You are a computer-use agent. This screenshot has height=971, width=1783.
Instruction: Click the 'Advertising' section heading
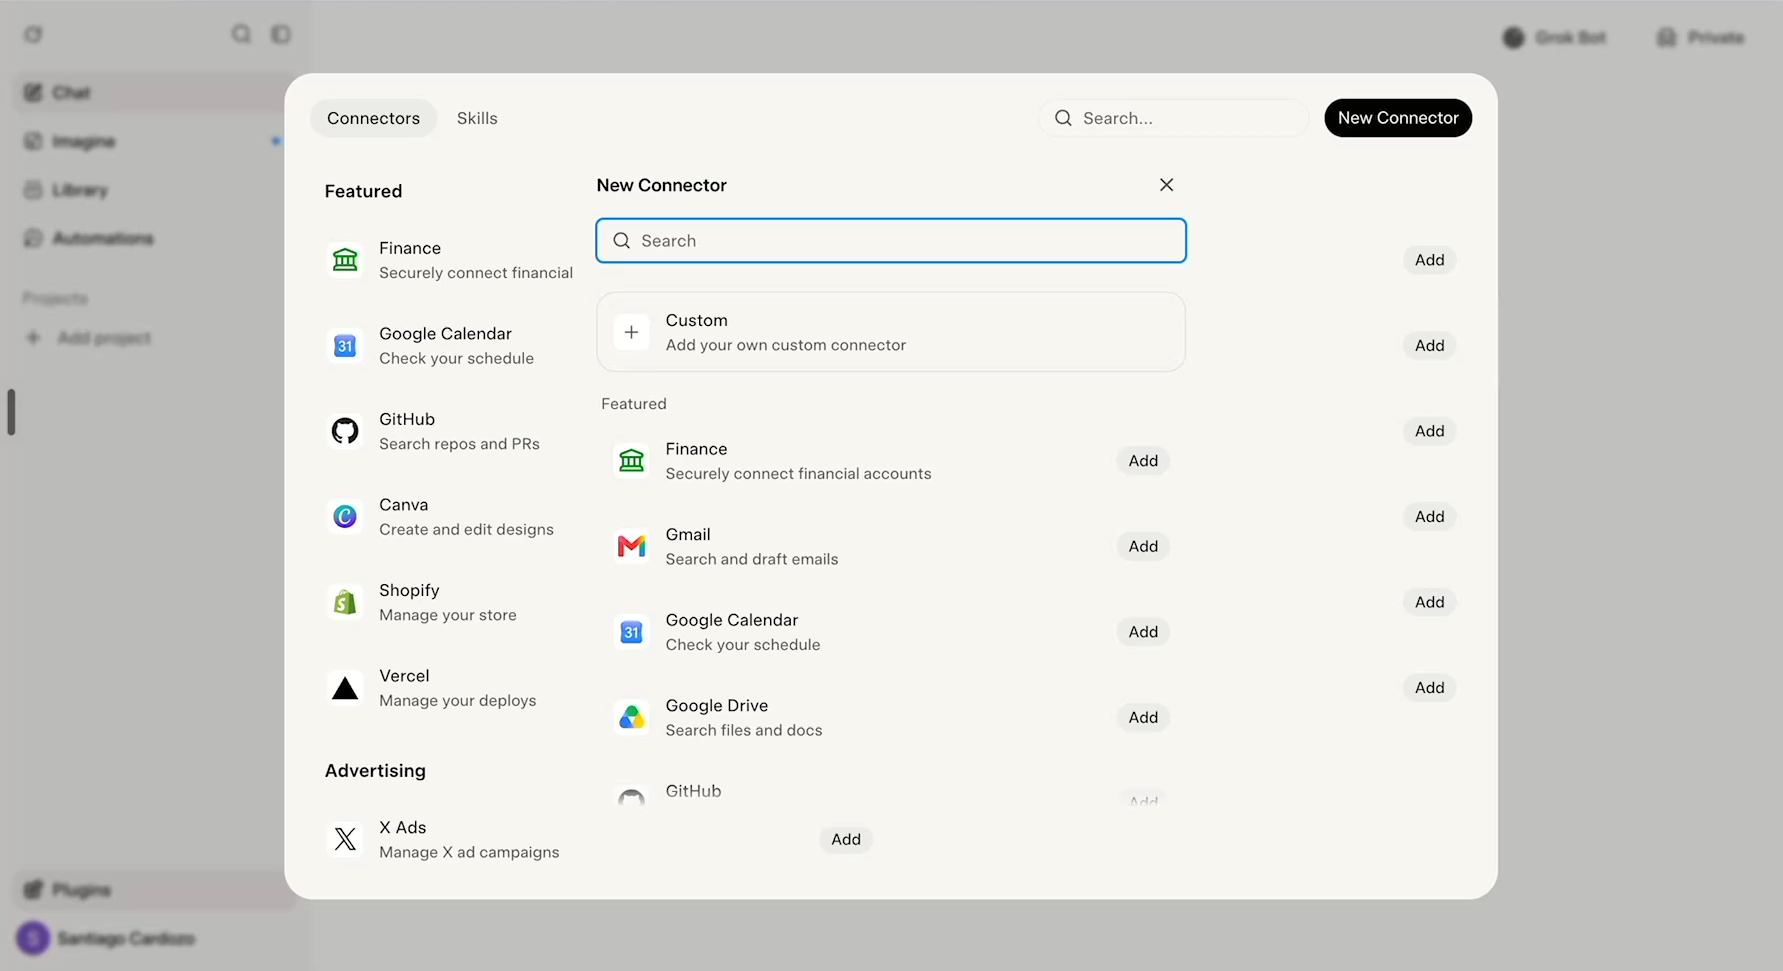point(375,771)
